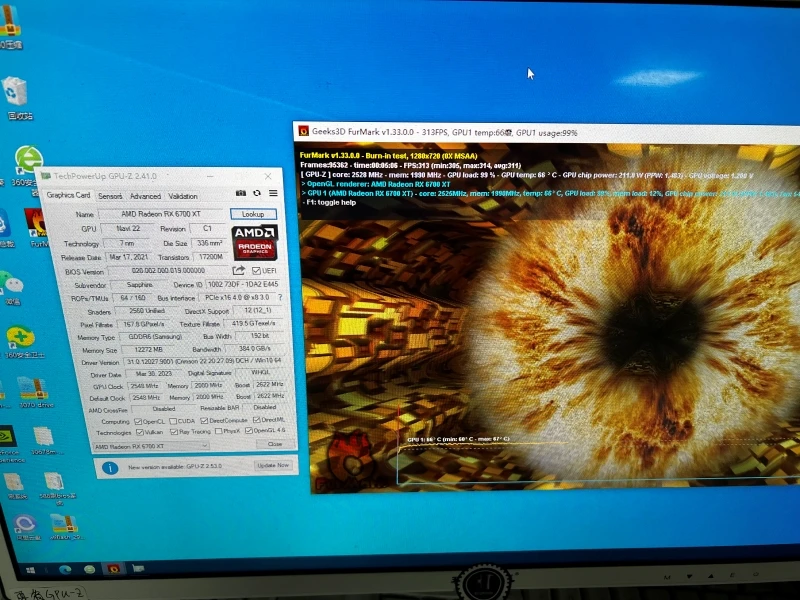Image resolution: width=800 pixels, height=600 pixels.
Task: Click the AMD Radeon Graphics logo
Action: click(x=255, y=243)
